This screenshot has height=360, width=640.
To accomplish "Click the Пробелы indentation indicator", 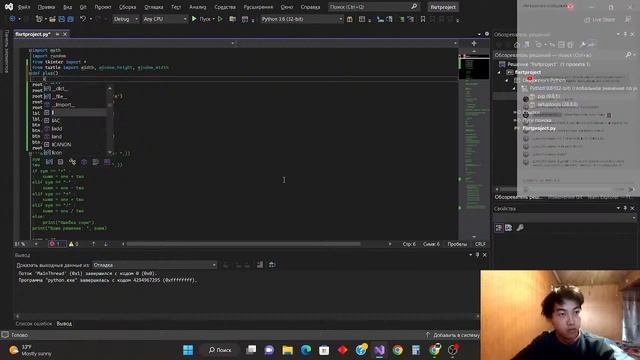I will pyautogui.click(x=457, y=244).
